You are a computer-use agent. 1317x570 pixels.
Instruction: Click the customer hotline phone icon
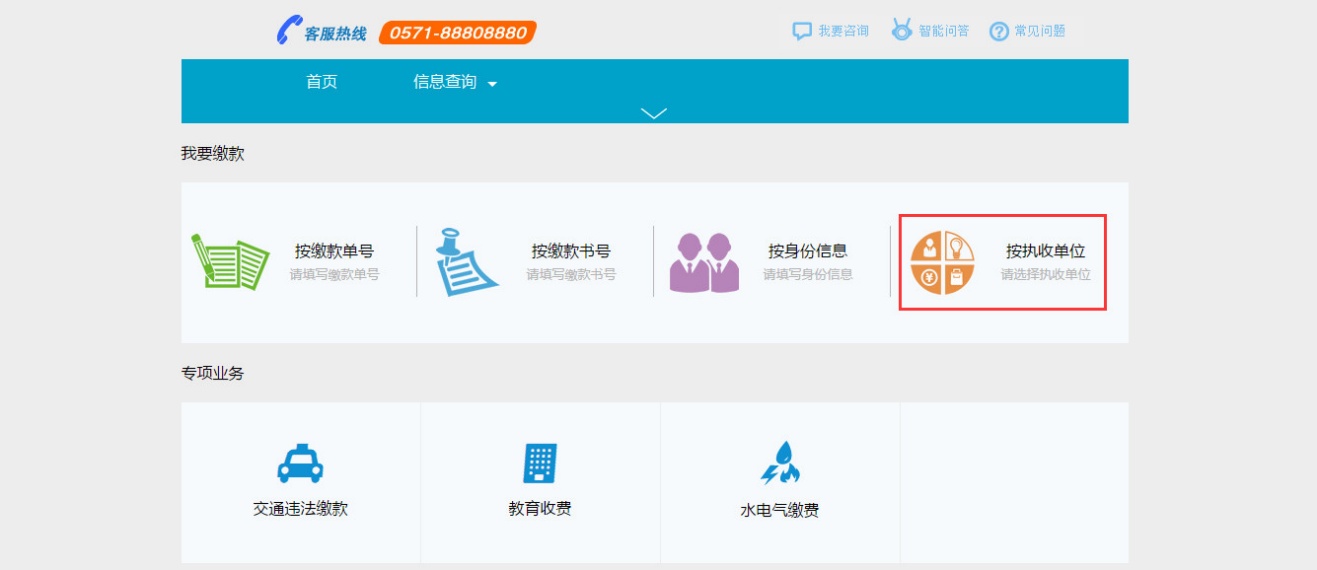click(288, 30)
